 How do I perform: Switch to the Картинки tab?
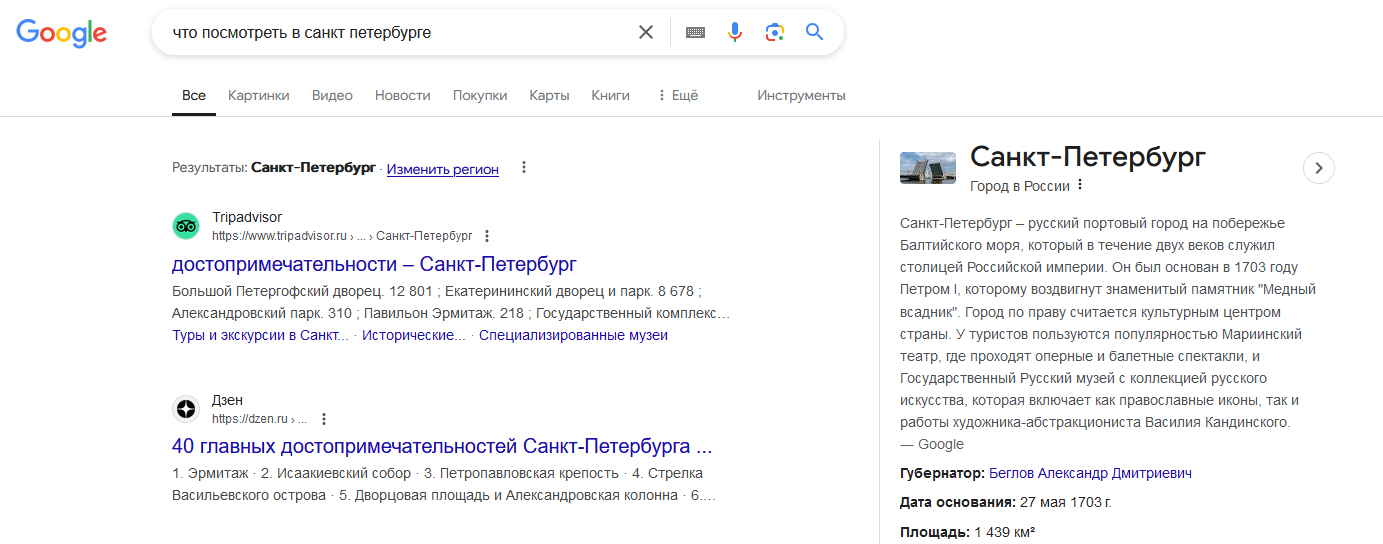[x=258, y=95]
